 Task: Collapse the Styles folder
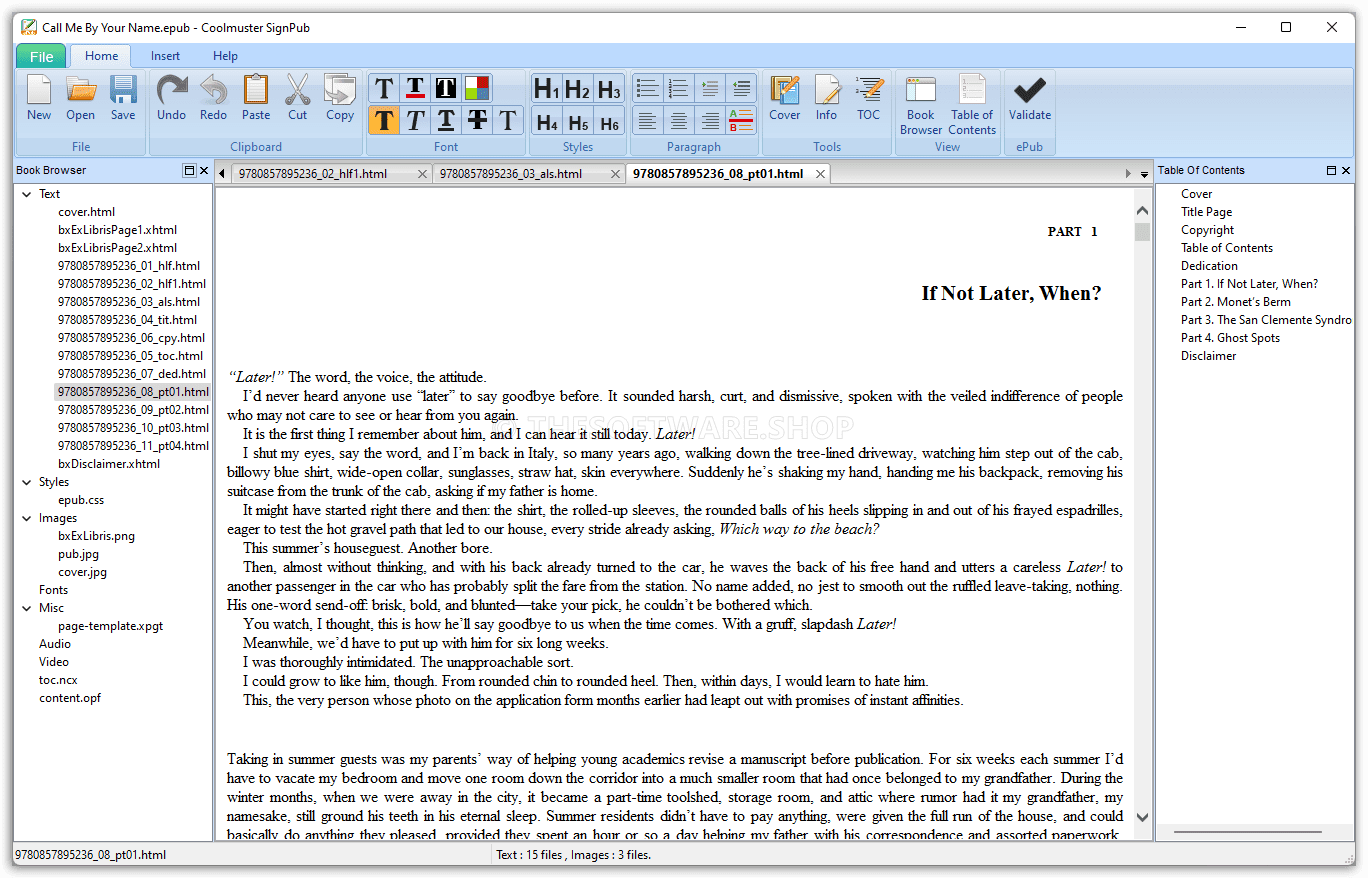click(27, 482)
